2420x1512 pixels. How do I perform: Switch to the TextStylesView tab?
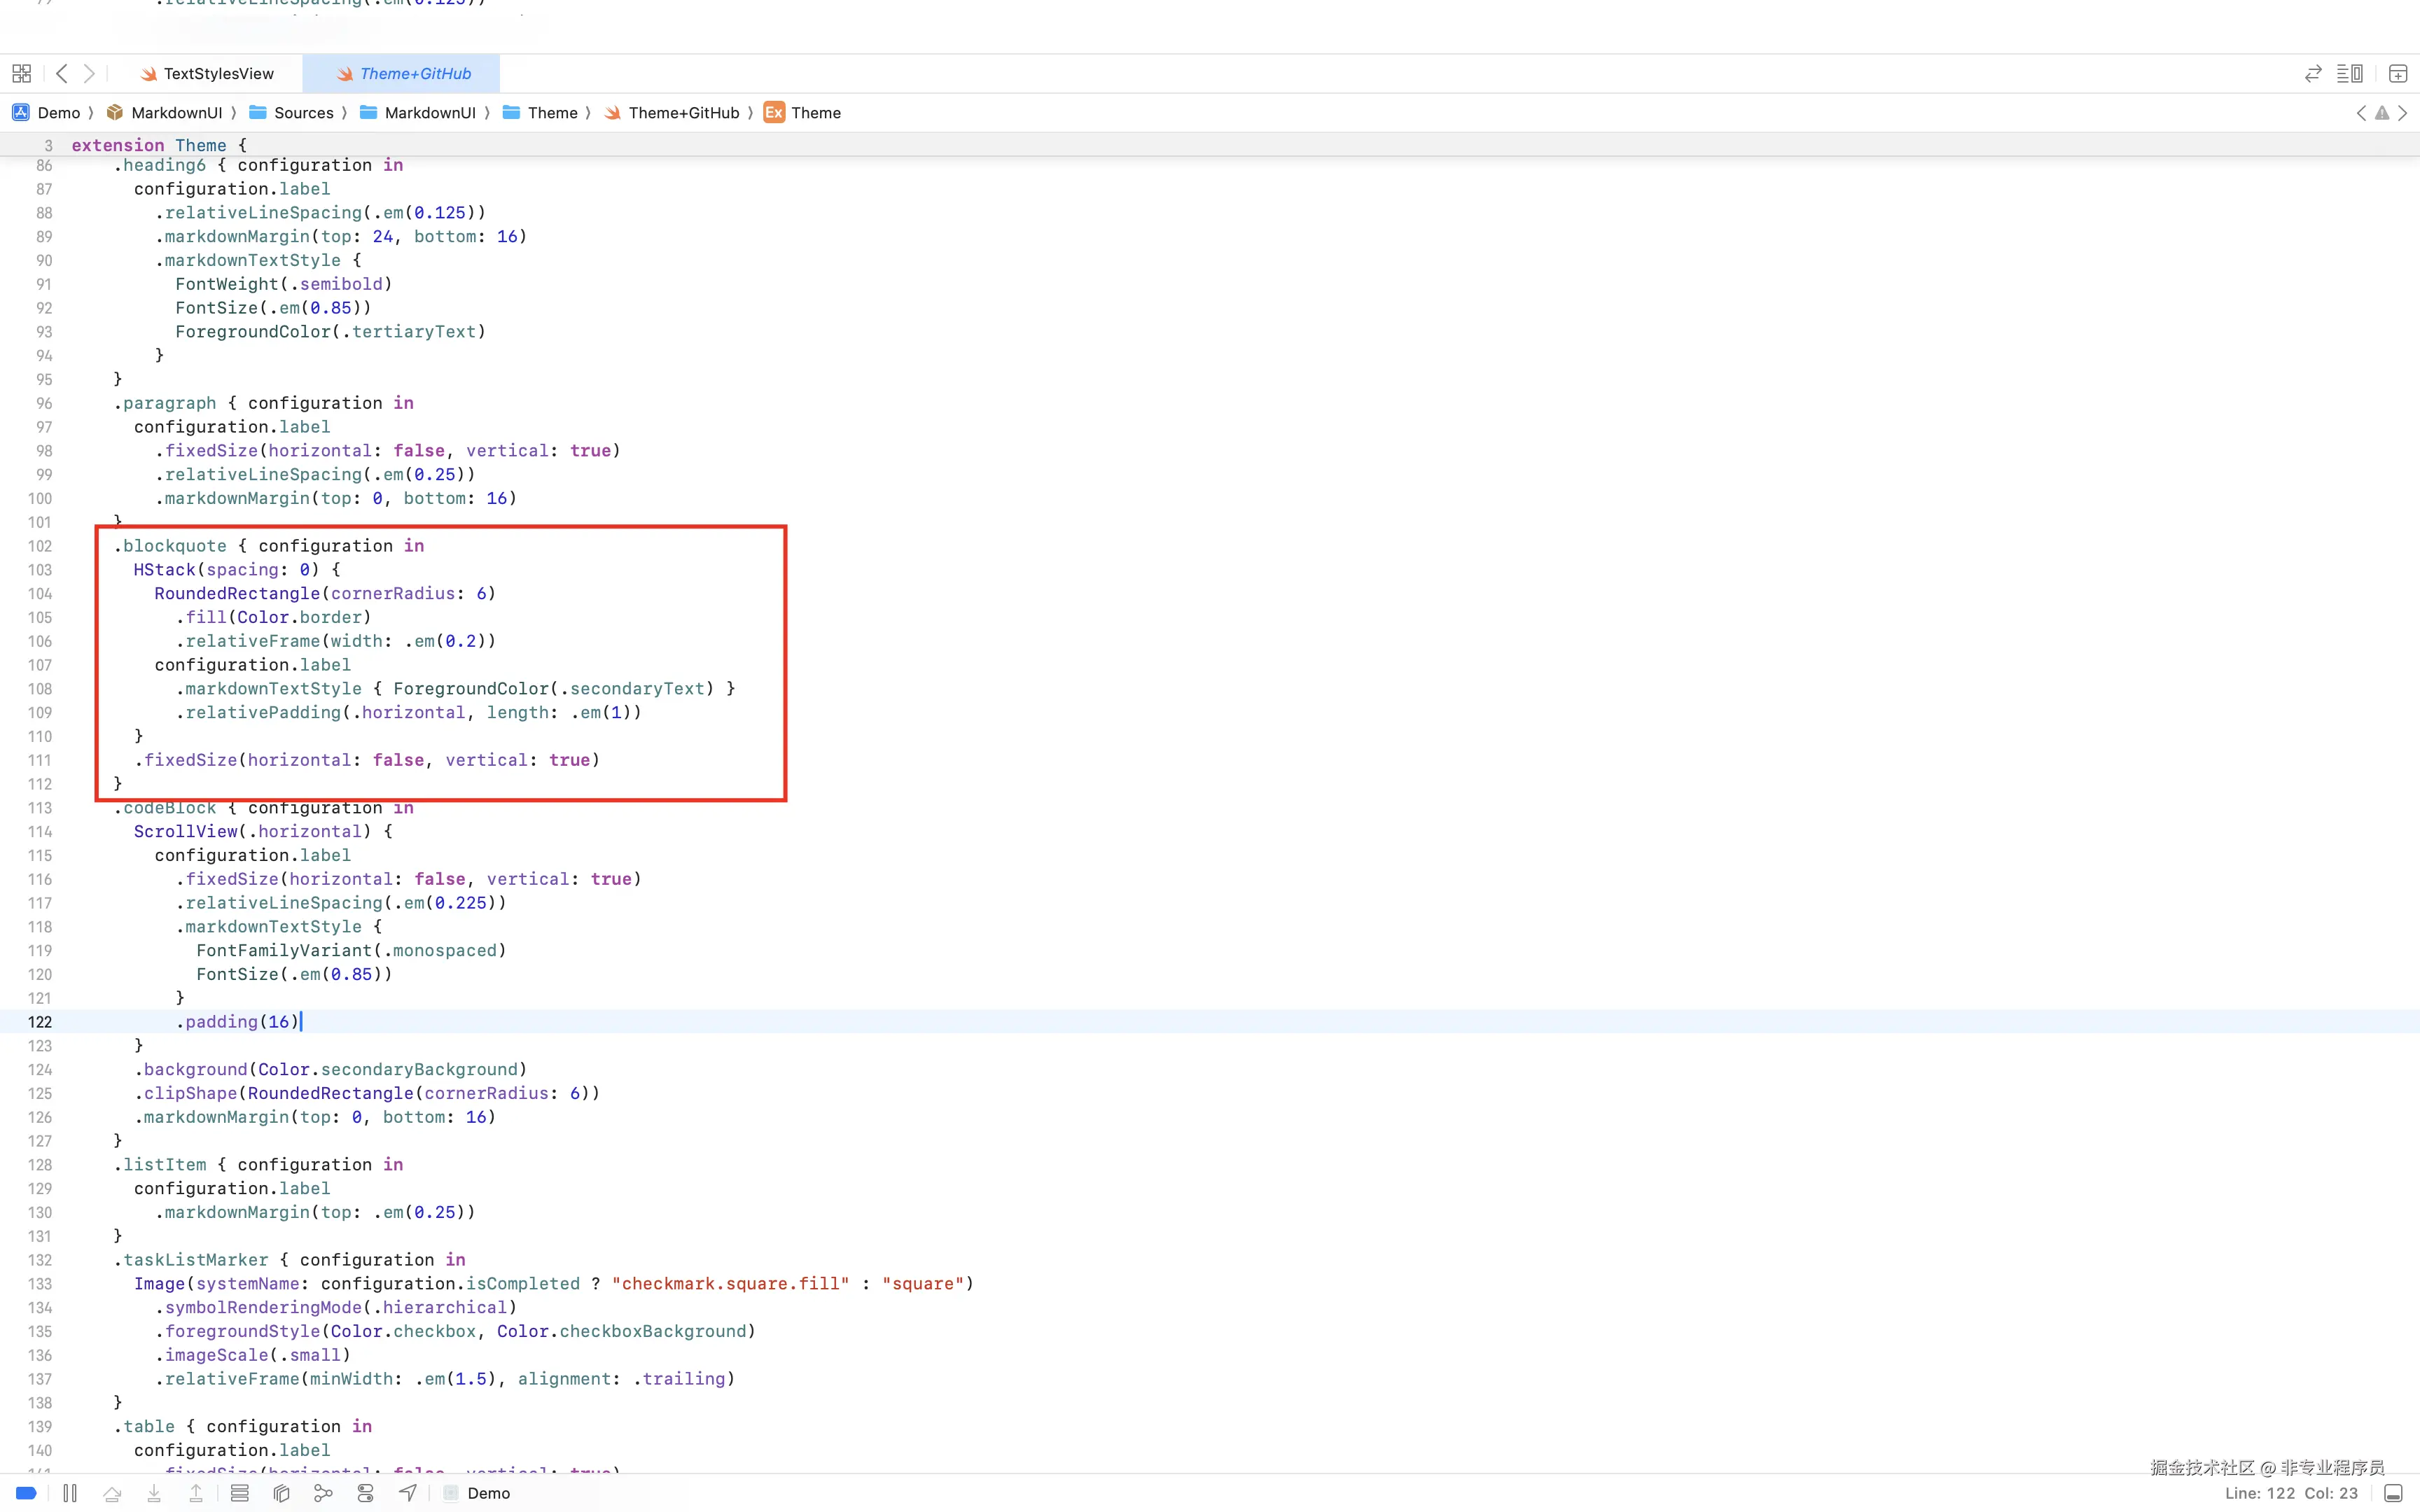218,74
